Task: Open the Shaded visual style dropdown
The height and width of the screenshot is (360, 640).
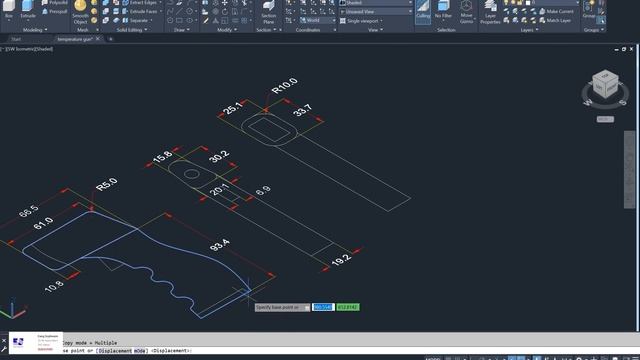Action: tap(376, 2)
